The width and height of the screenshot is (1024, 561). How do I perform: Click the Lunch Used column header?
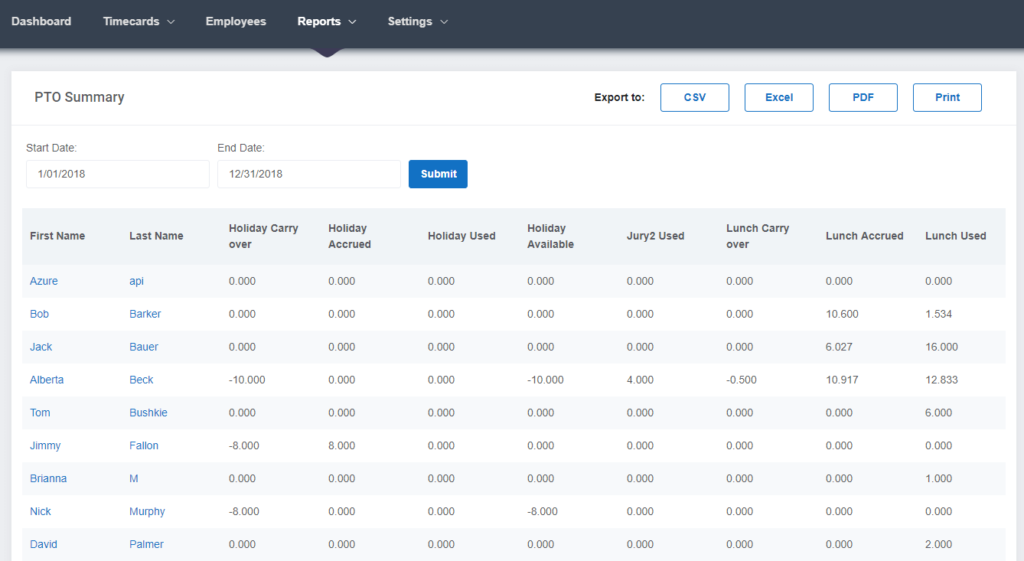coord(955,236)
